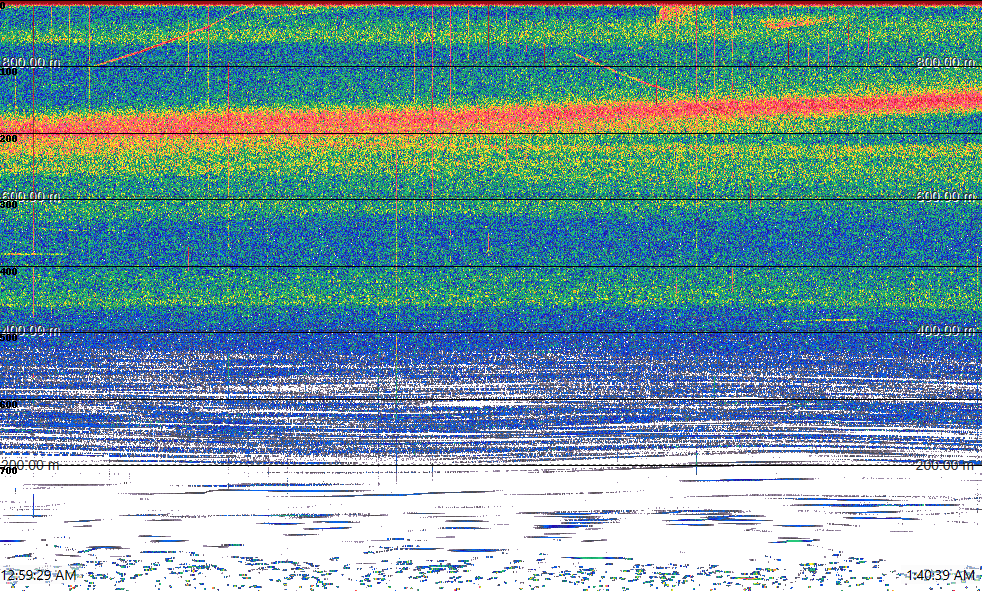Click the small 700 range marker label
982x592 pixels.
point(9,471)
